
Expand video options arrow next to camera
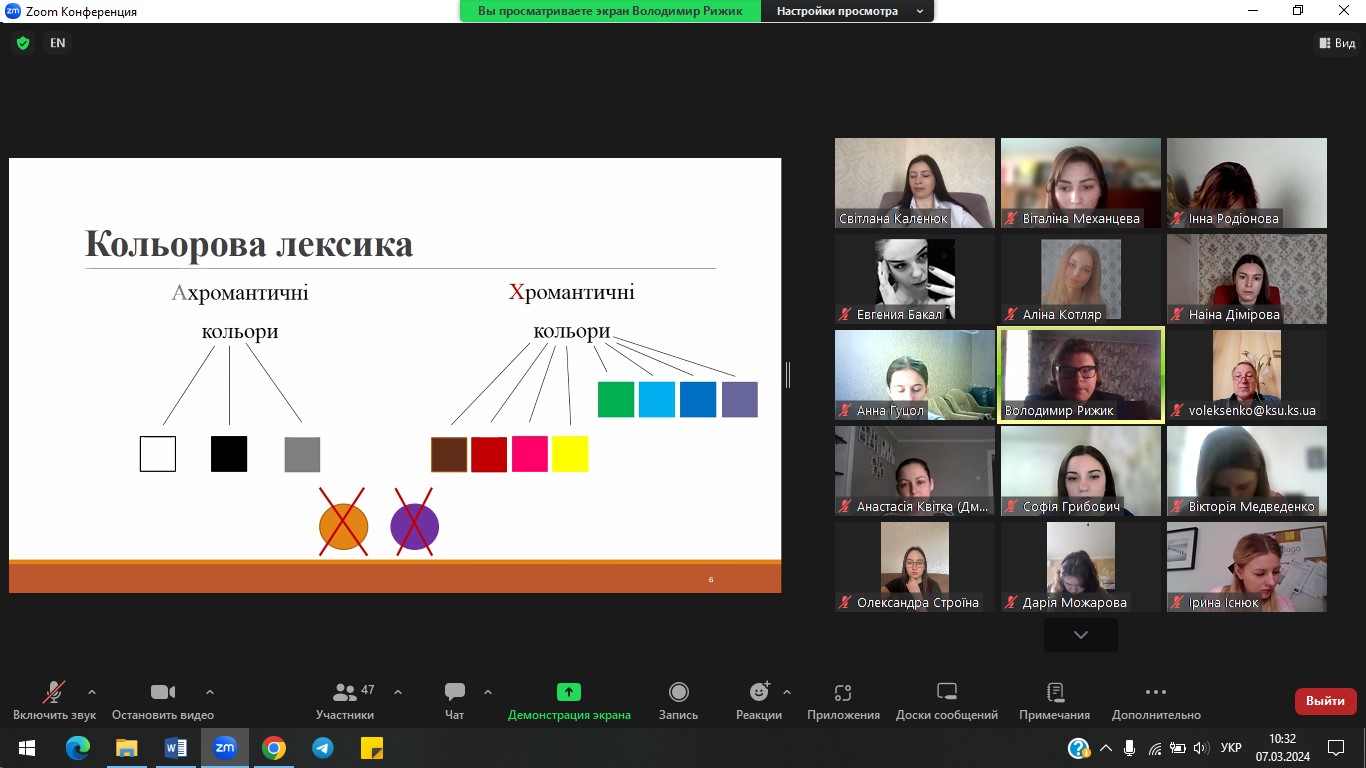pos(210,692)
